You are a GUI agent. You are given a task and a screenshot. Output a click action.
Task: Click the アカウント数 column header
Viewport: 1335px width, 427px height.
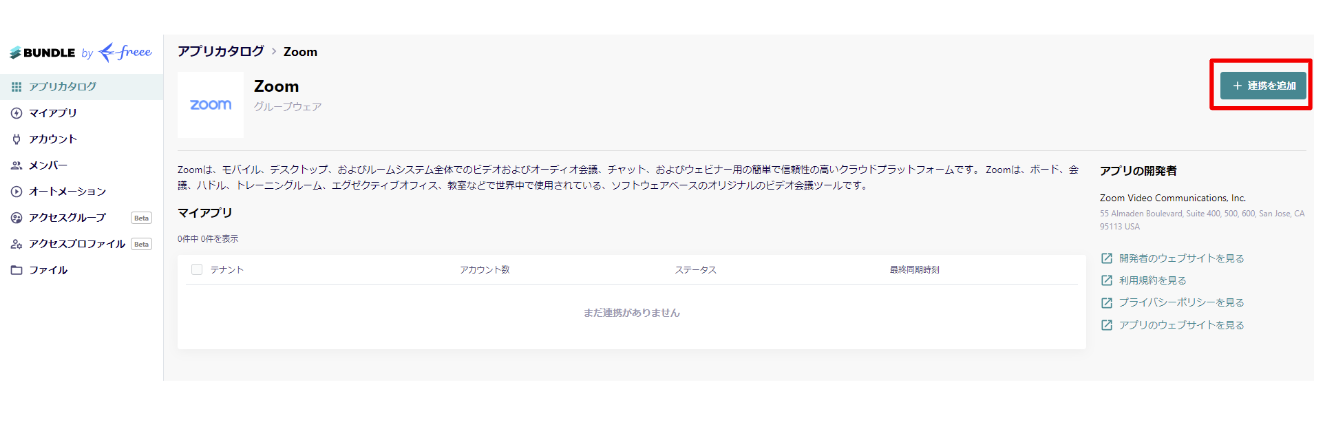coord(485,270)
